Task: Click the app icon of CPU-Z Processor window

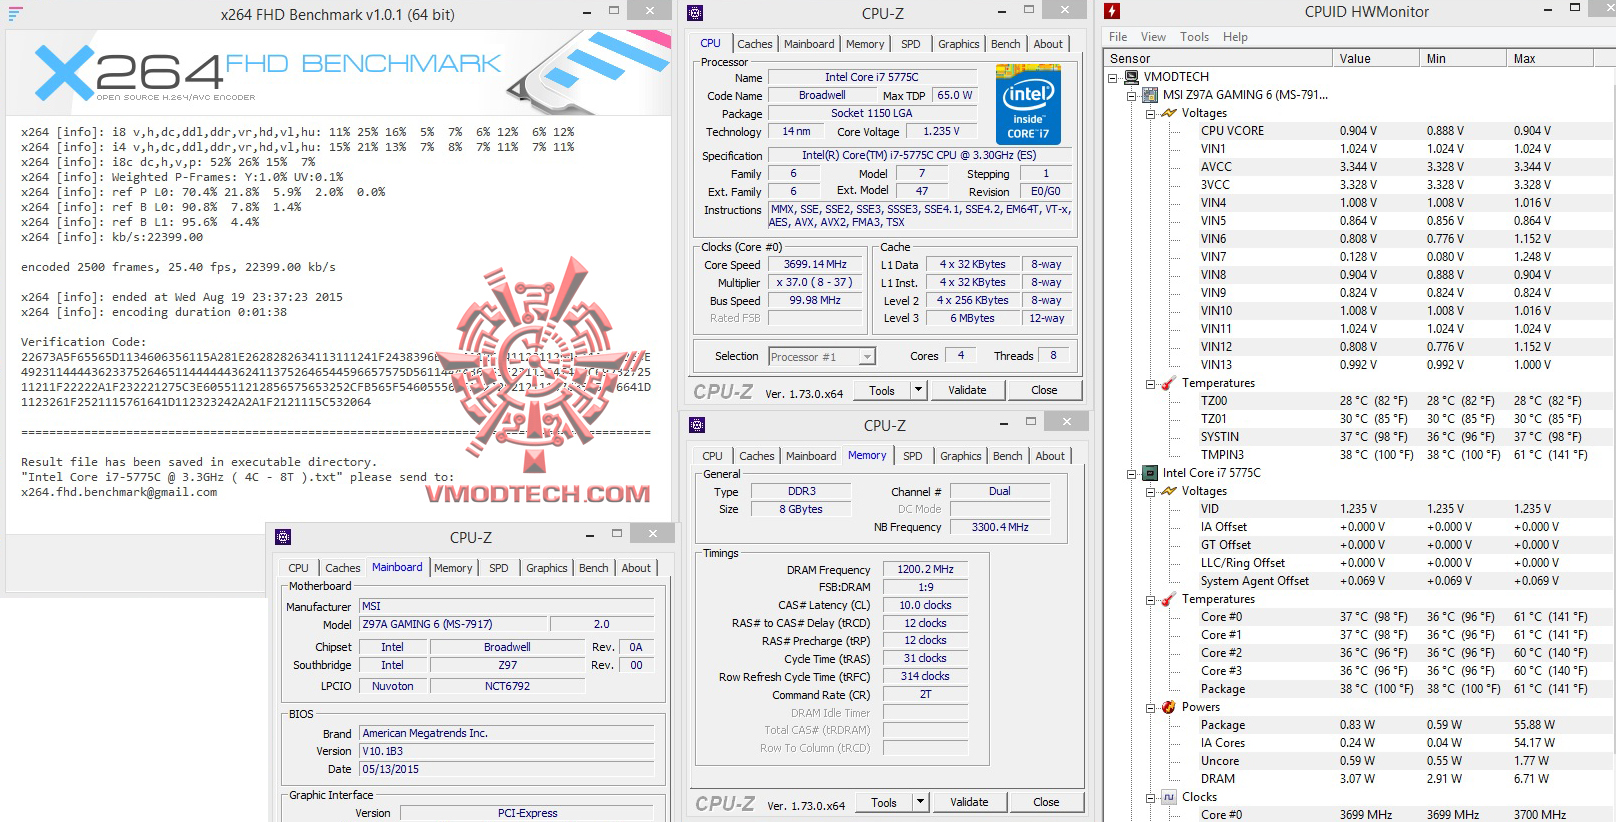Action: tap(696, 13)
